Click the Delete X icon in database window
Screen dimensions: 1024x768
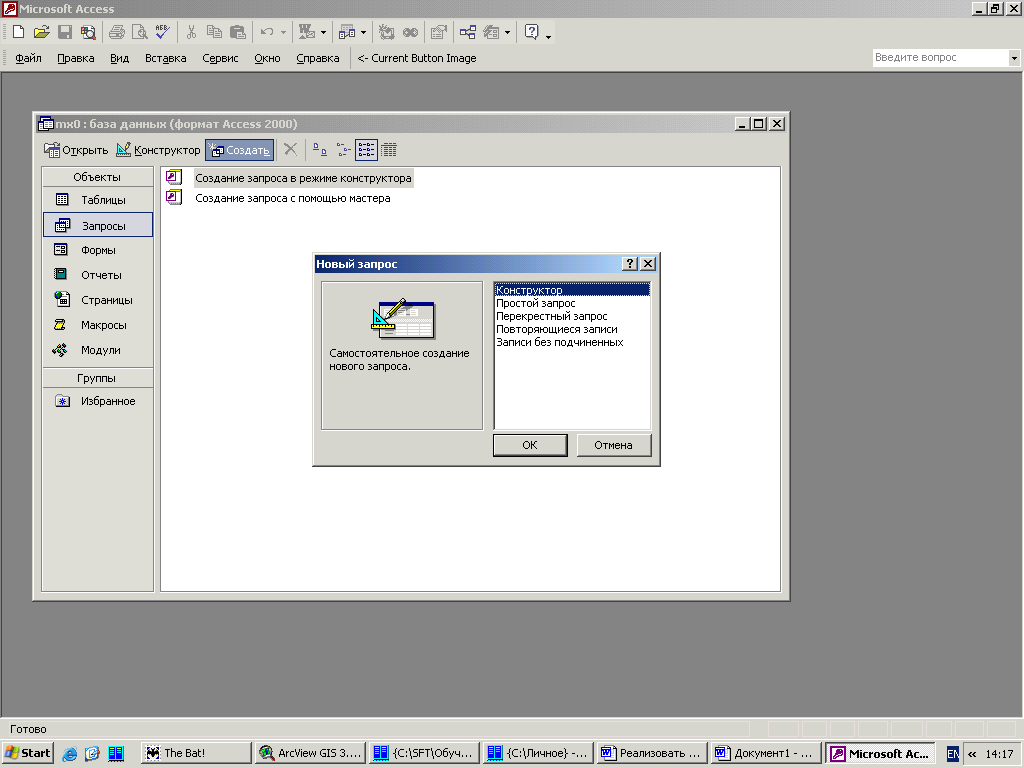291,150
